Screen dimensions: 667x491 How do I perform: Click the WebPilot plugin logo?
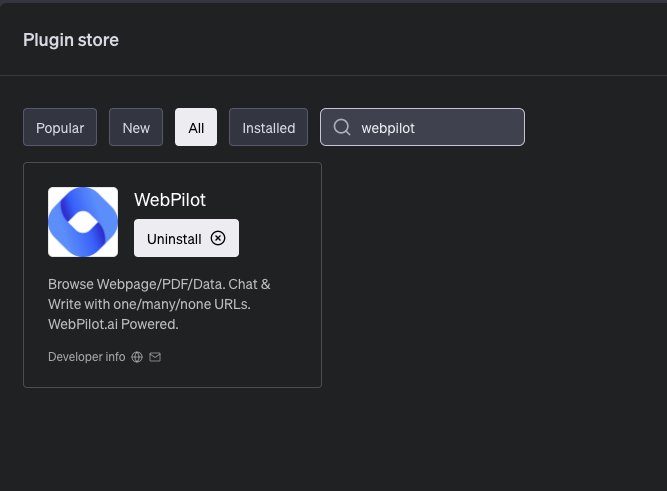tap(83, 222)
